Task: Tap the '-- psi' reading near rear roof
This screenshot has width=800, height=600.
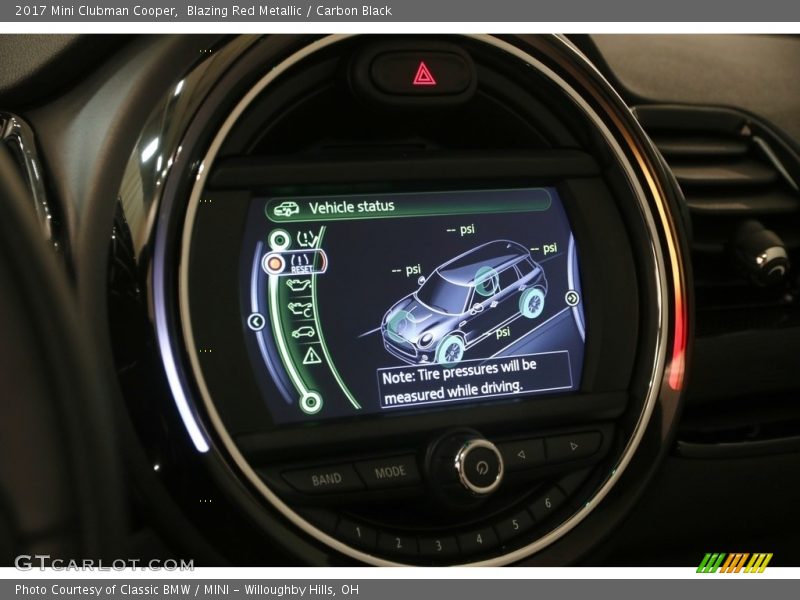Action: tap(543, 248)
